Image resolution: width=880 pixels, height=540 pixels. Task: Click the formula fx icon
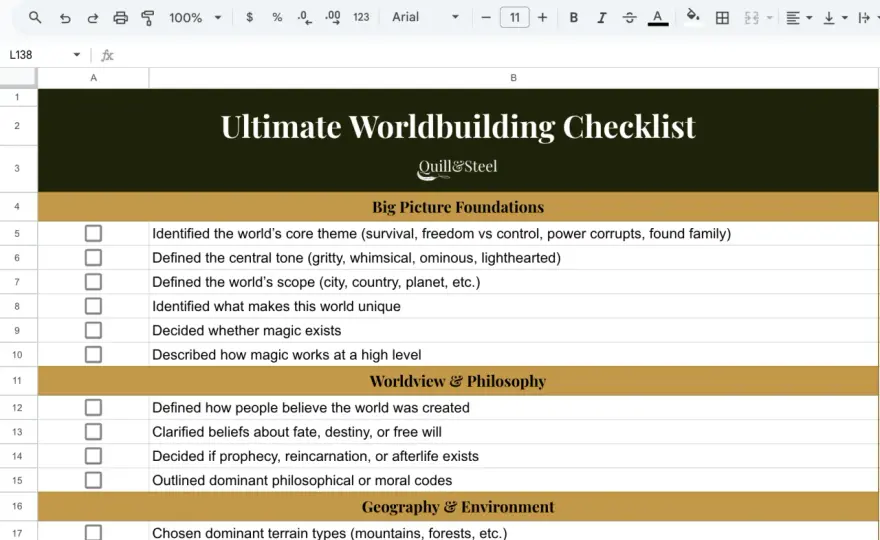click(x=107, y=55)
